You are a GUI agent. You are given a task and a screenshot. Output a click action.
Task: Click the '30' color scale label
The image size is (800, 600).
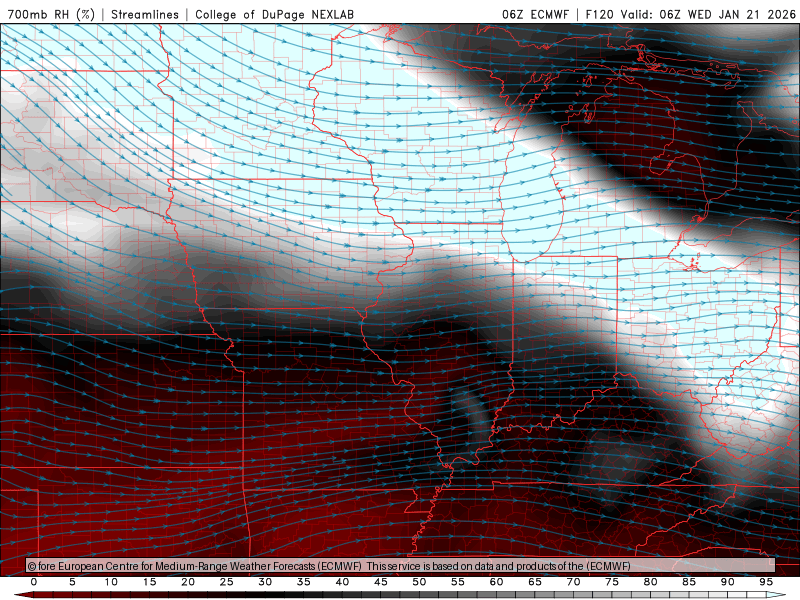click(x=265, y=582)
